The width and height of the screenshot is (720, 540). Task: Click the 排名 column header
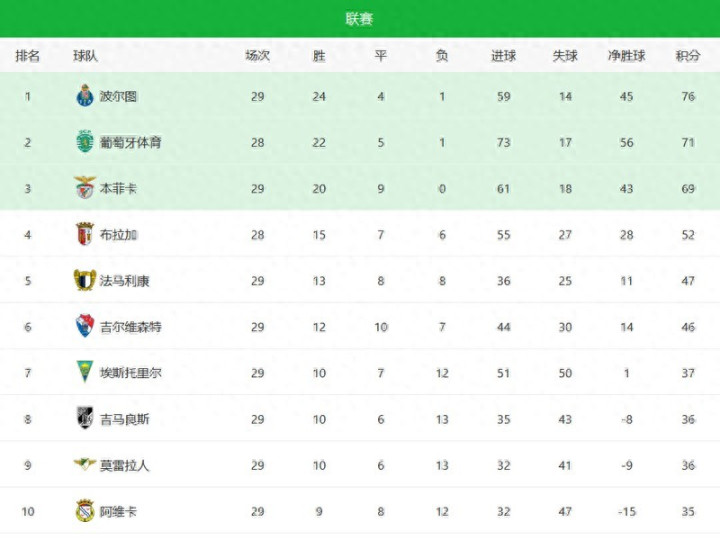[28, 56]
